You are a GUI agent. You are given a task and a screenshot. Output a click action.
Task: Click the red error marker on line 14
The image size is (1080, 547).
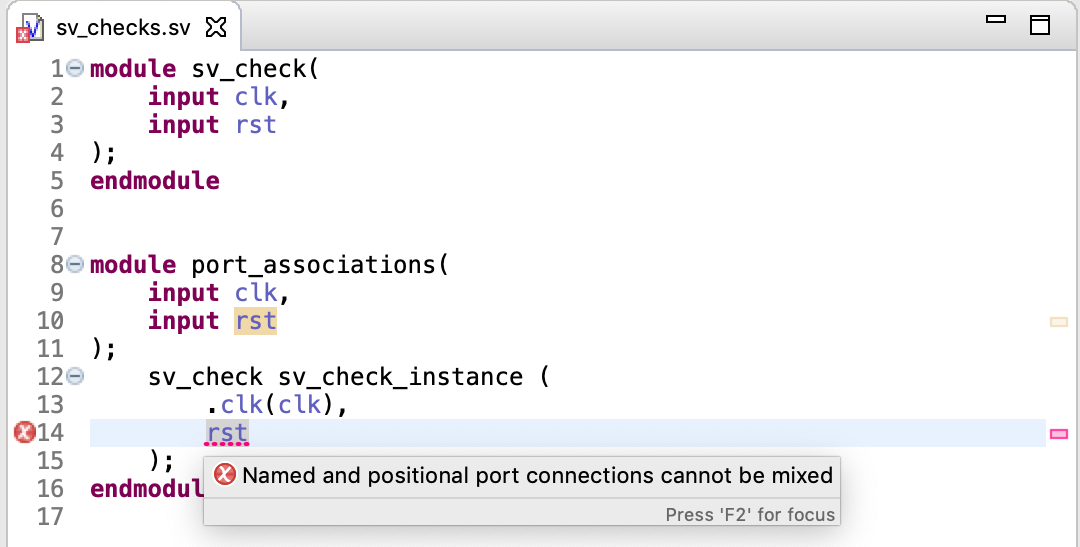click(24, 433)
